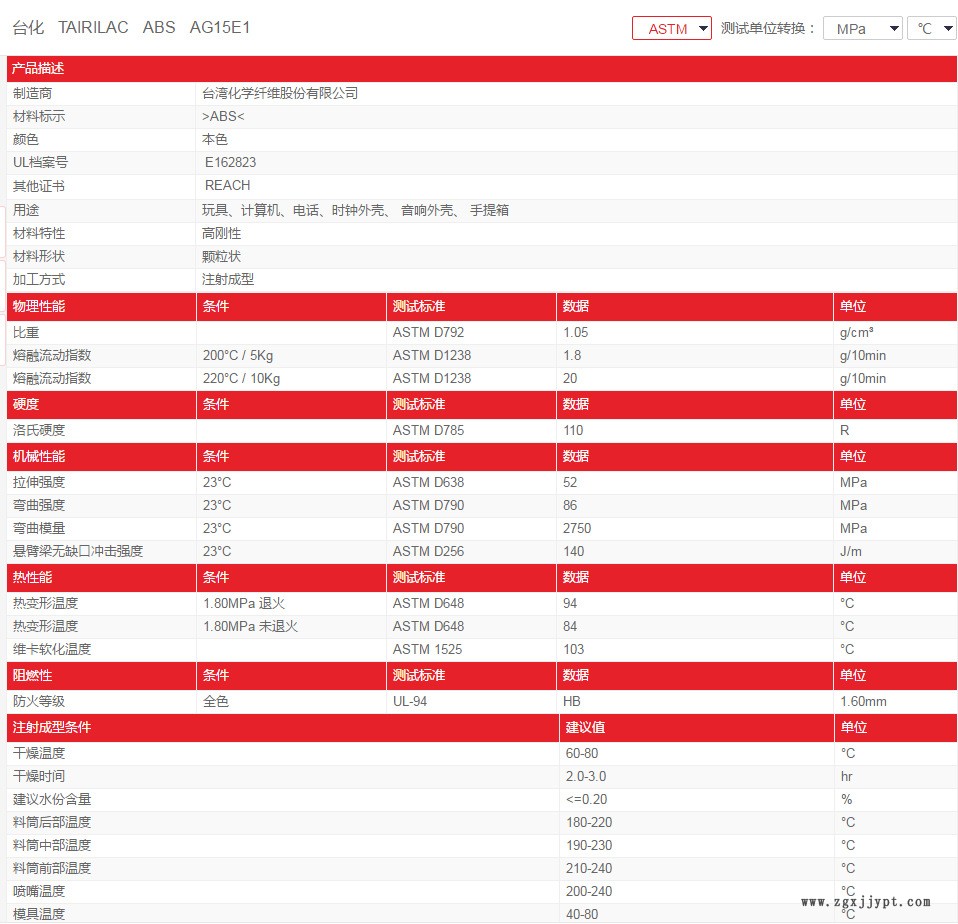Screen dimensions: 958x924
Task: Click the TAIRILAC ABS AG15E1 product title
Action: pyautogui.click(x=131, y=28)
